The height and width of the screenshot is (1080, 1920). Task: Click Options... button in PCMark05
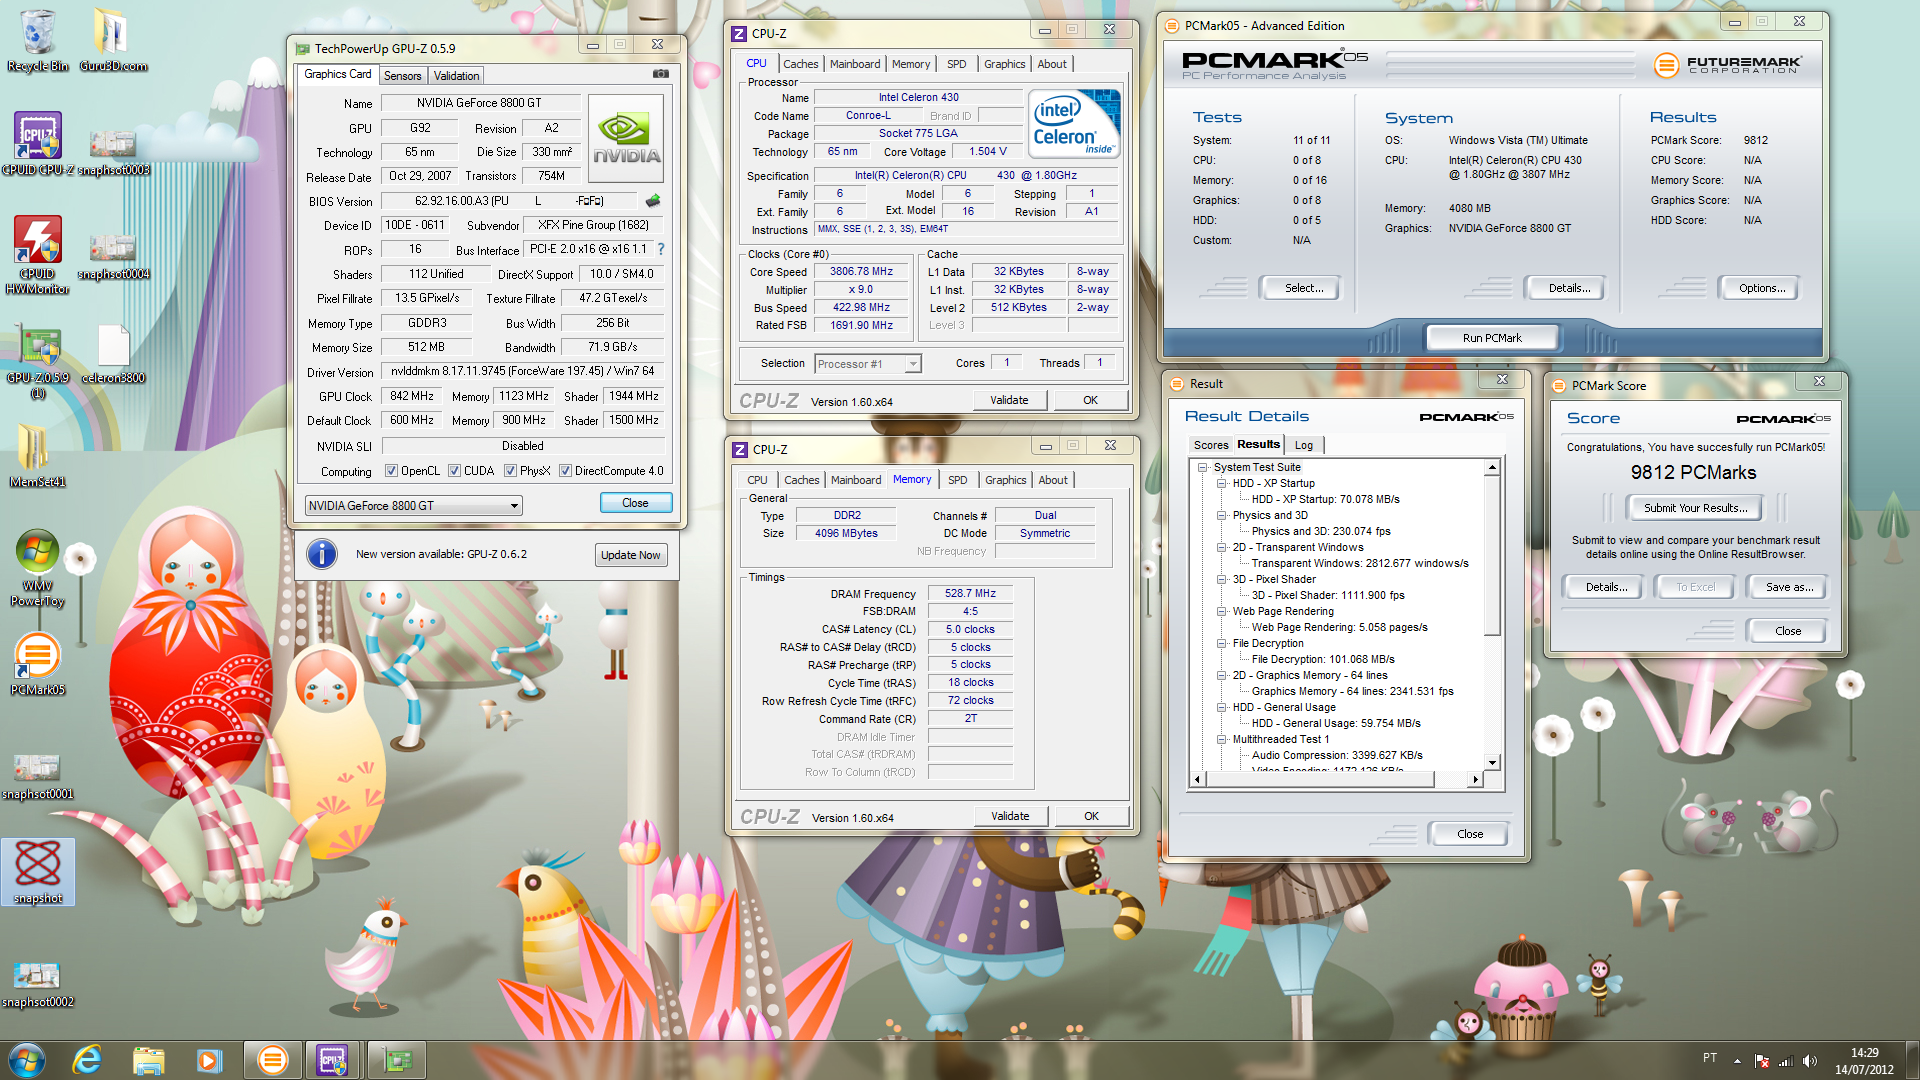click(x=1761, y=288)
